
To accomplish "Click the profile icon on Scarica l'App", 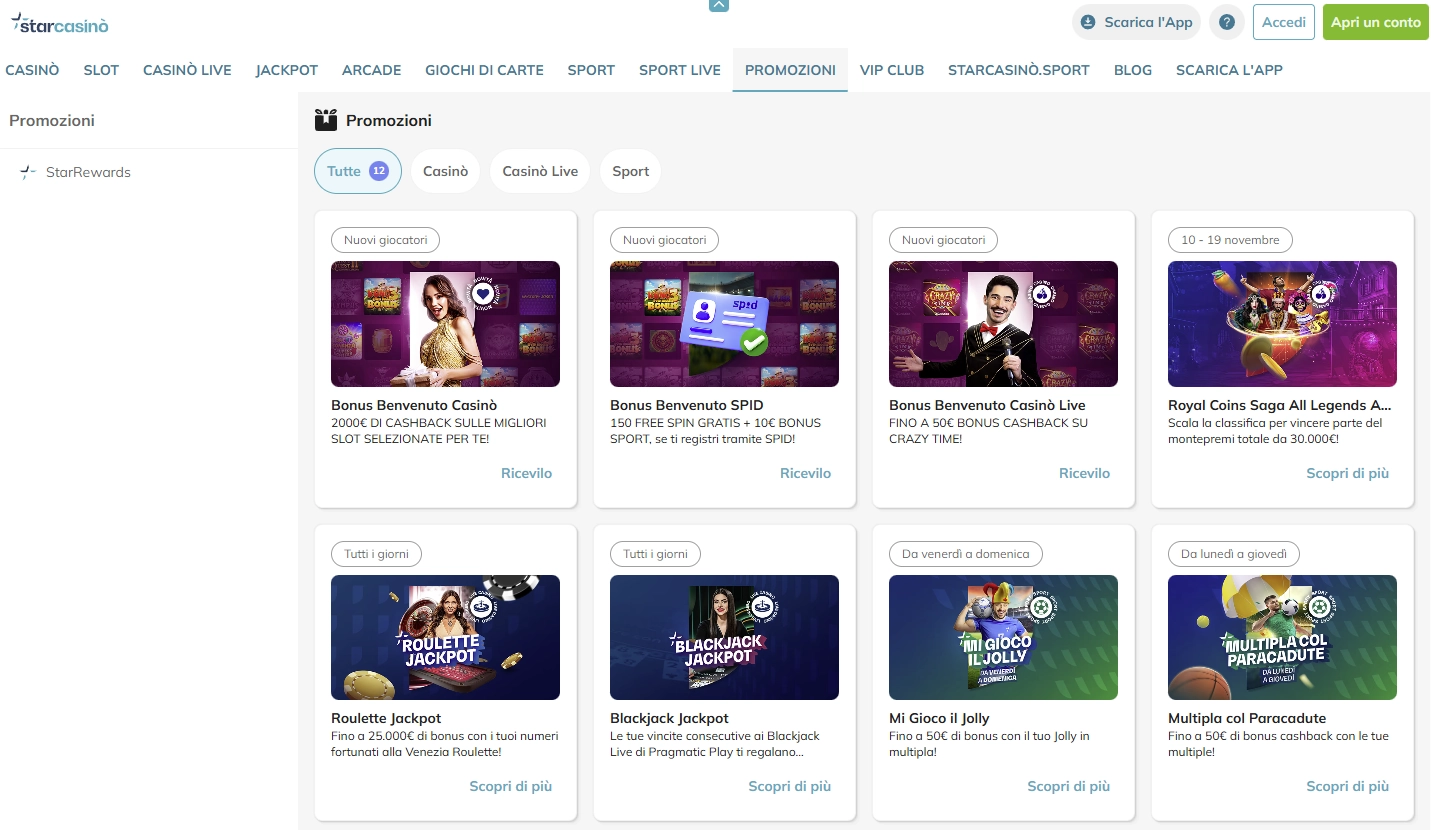I will tap(1087, 21).
